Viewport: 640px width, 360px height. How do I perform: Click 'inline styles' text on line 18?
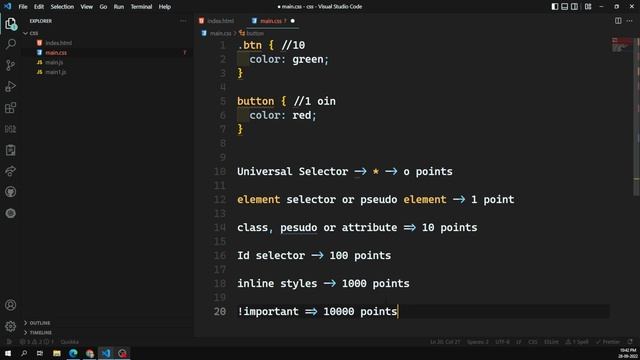[x=277, y=284]
